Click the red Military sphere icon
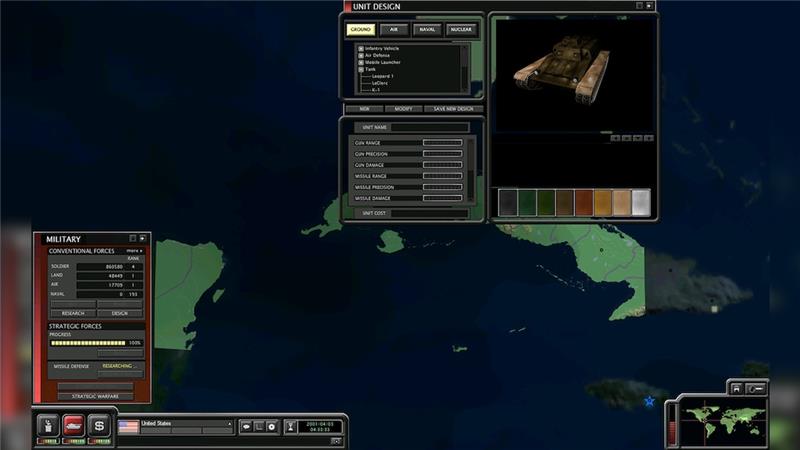Viewport: 800px width, 450px height. [73, 423]
